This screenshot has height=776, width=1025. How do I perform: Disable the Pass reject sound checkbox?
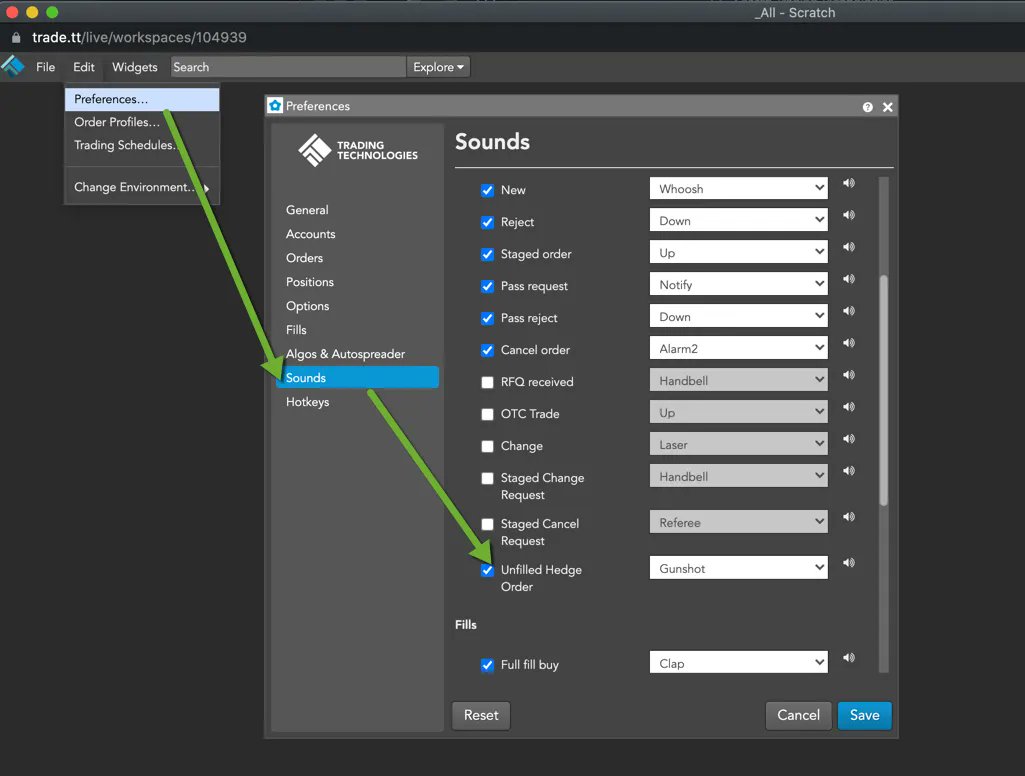tap(487, 318)
